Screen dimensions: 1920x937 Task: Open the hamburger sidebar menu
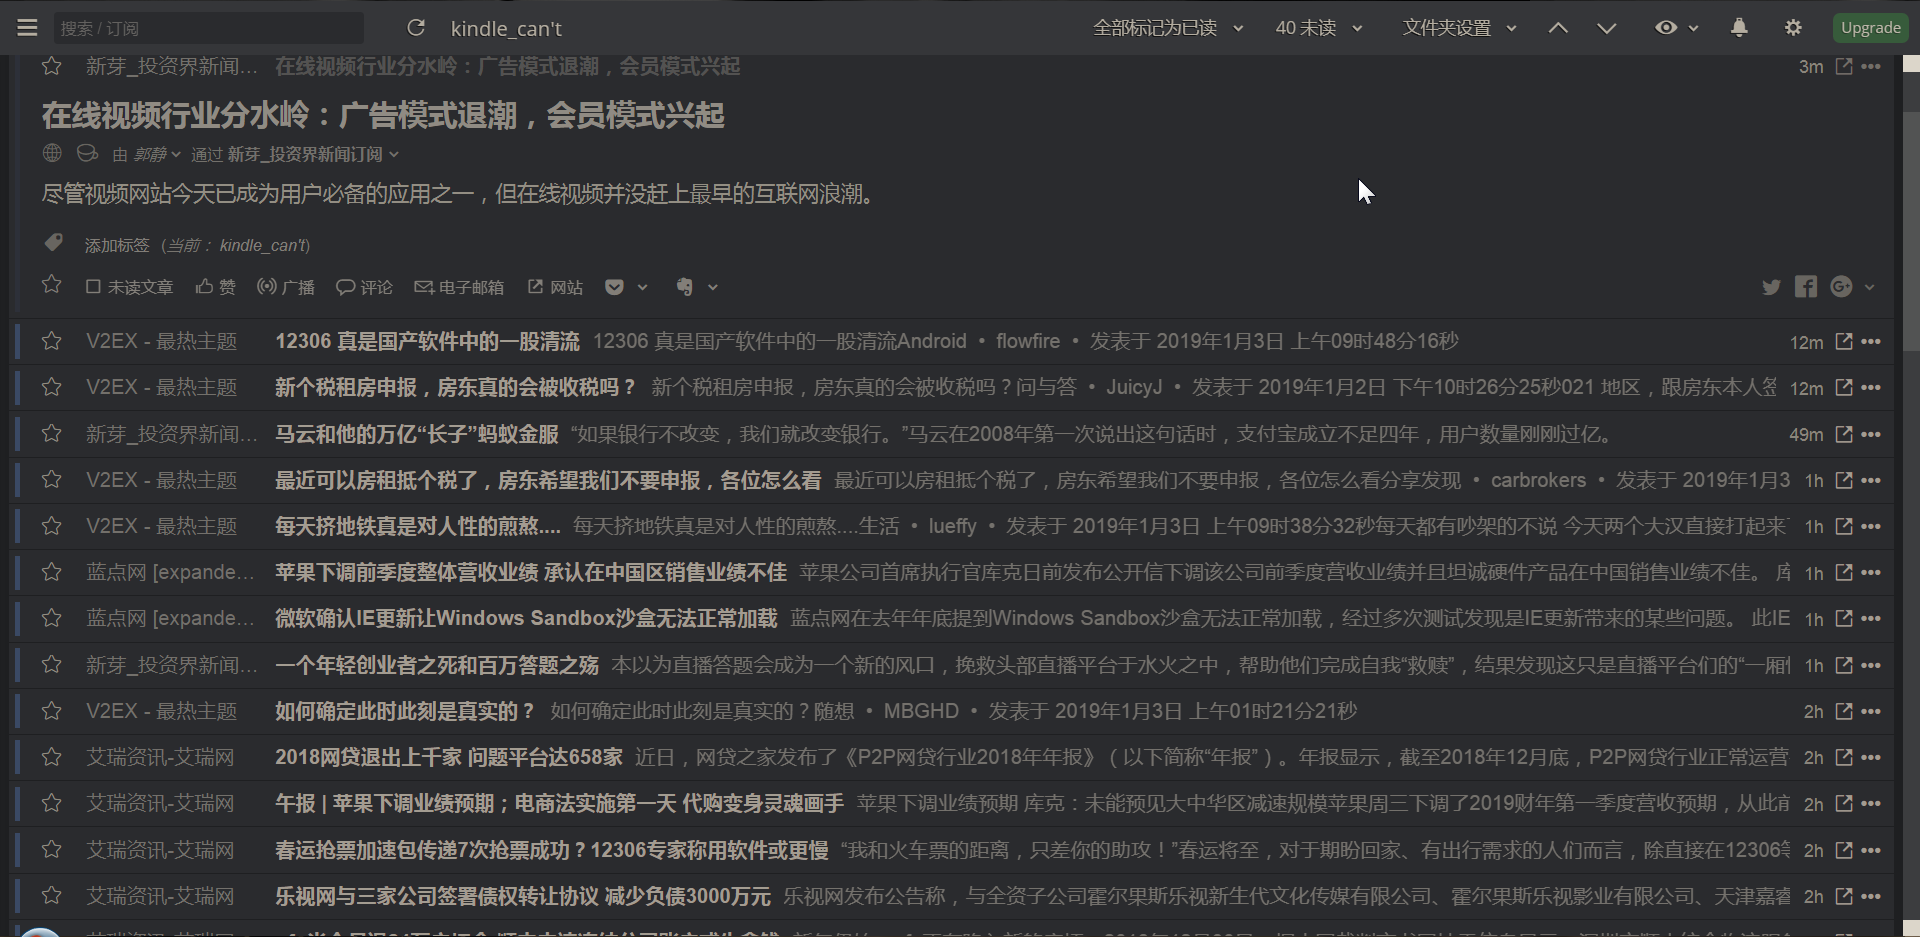pos(26,27)
